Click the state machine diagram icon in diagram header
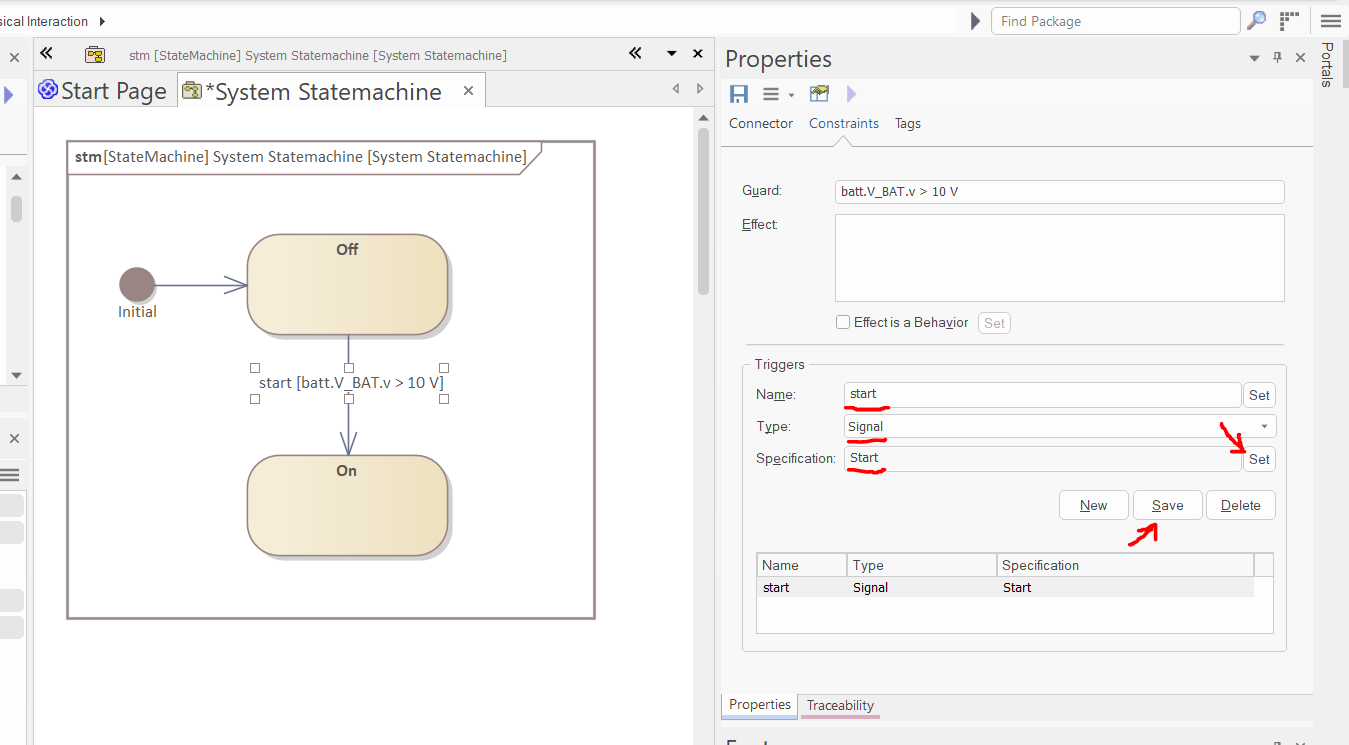 95,55
